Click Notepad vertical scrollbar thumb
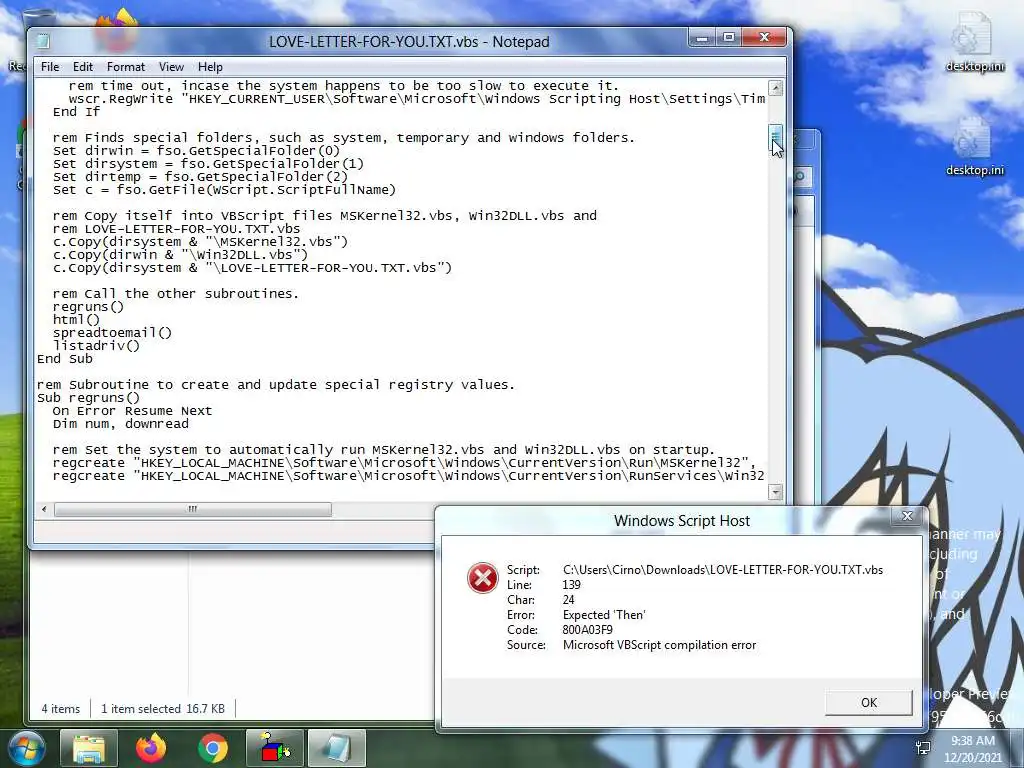The image size is (1024, 768). coord(775,138)
